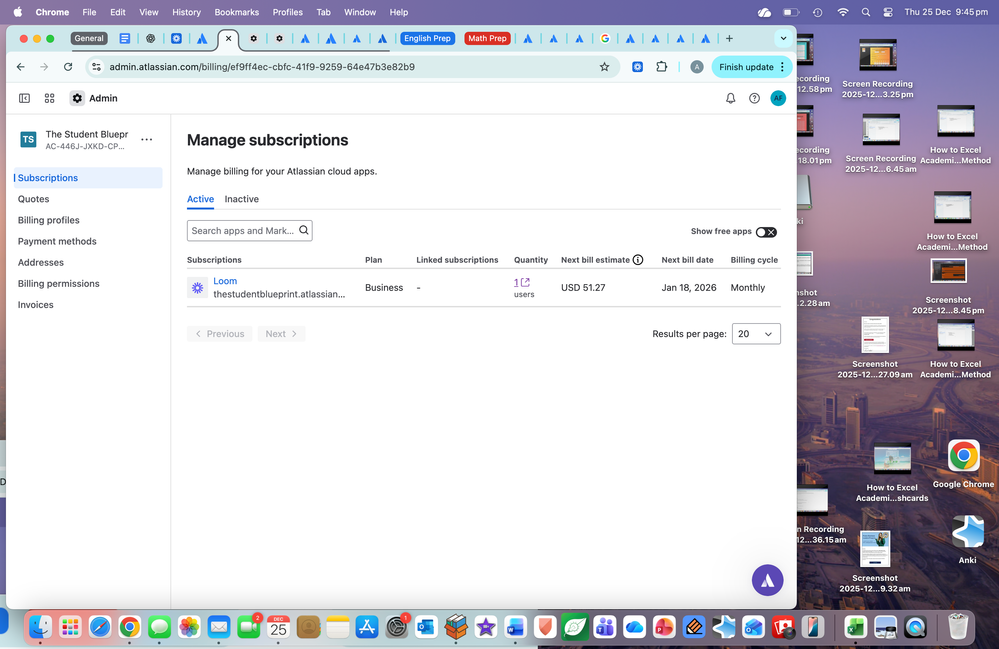Viewport: 999px width, 649px height.
Task: Open Next bill estimate info icon
Action: tap(638, 260)
